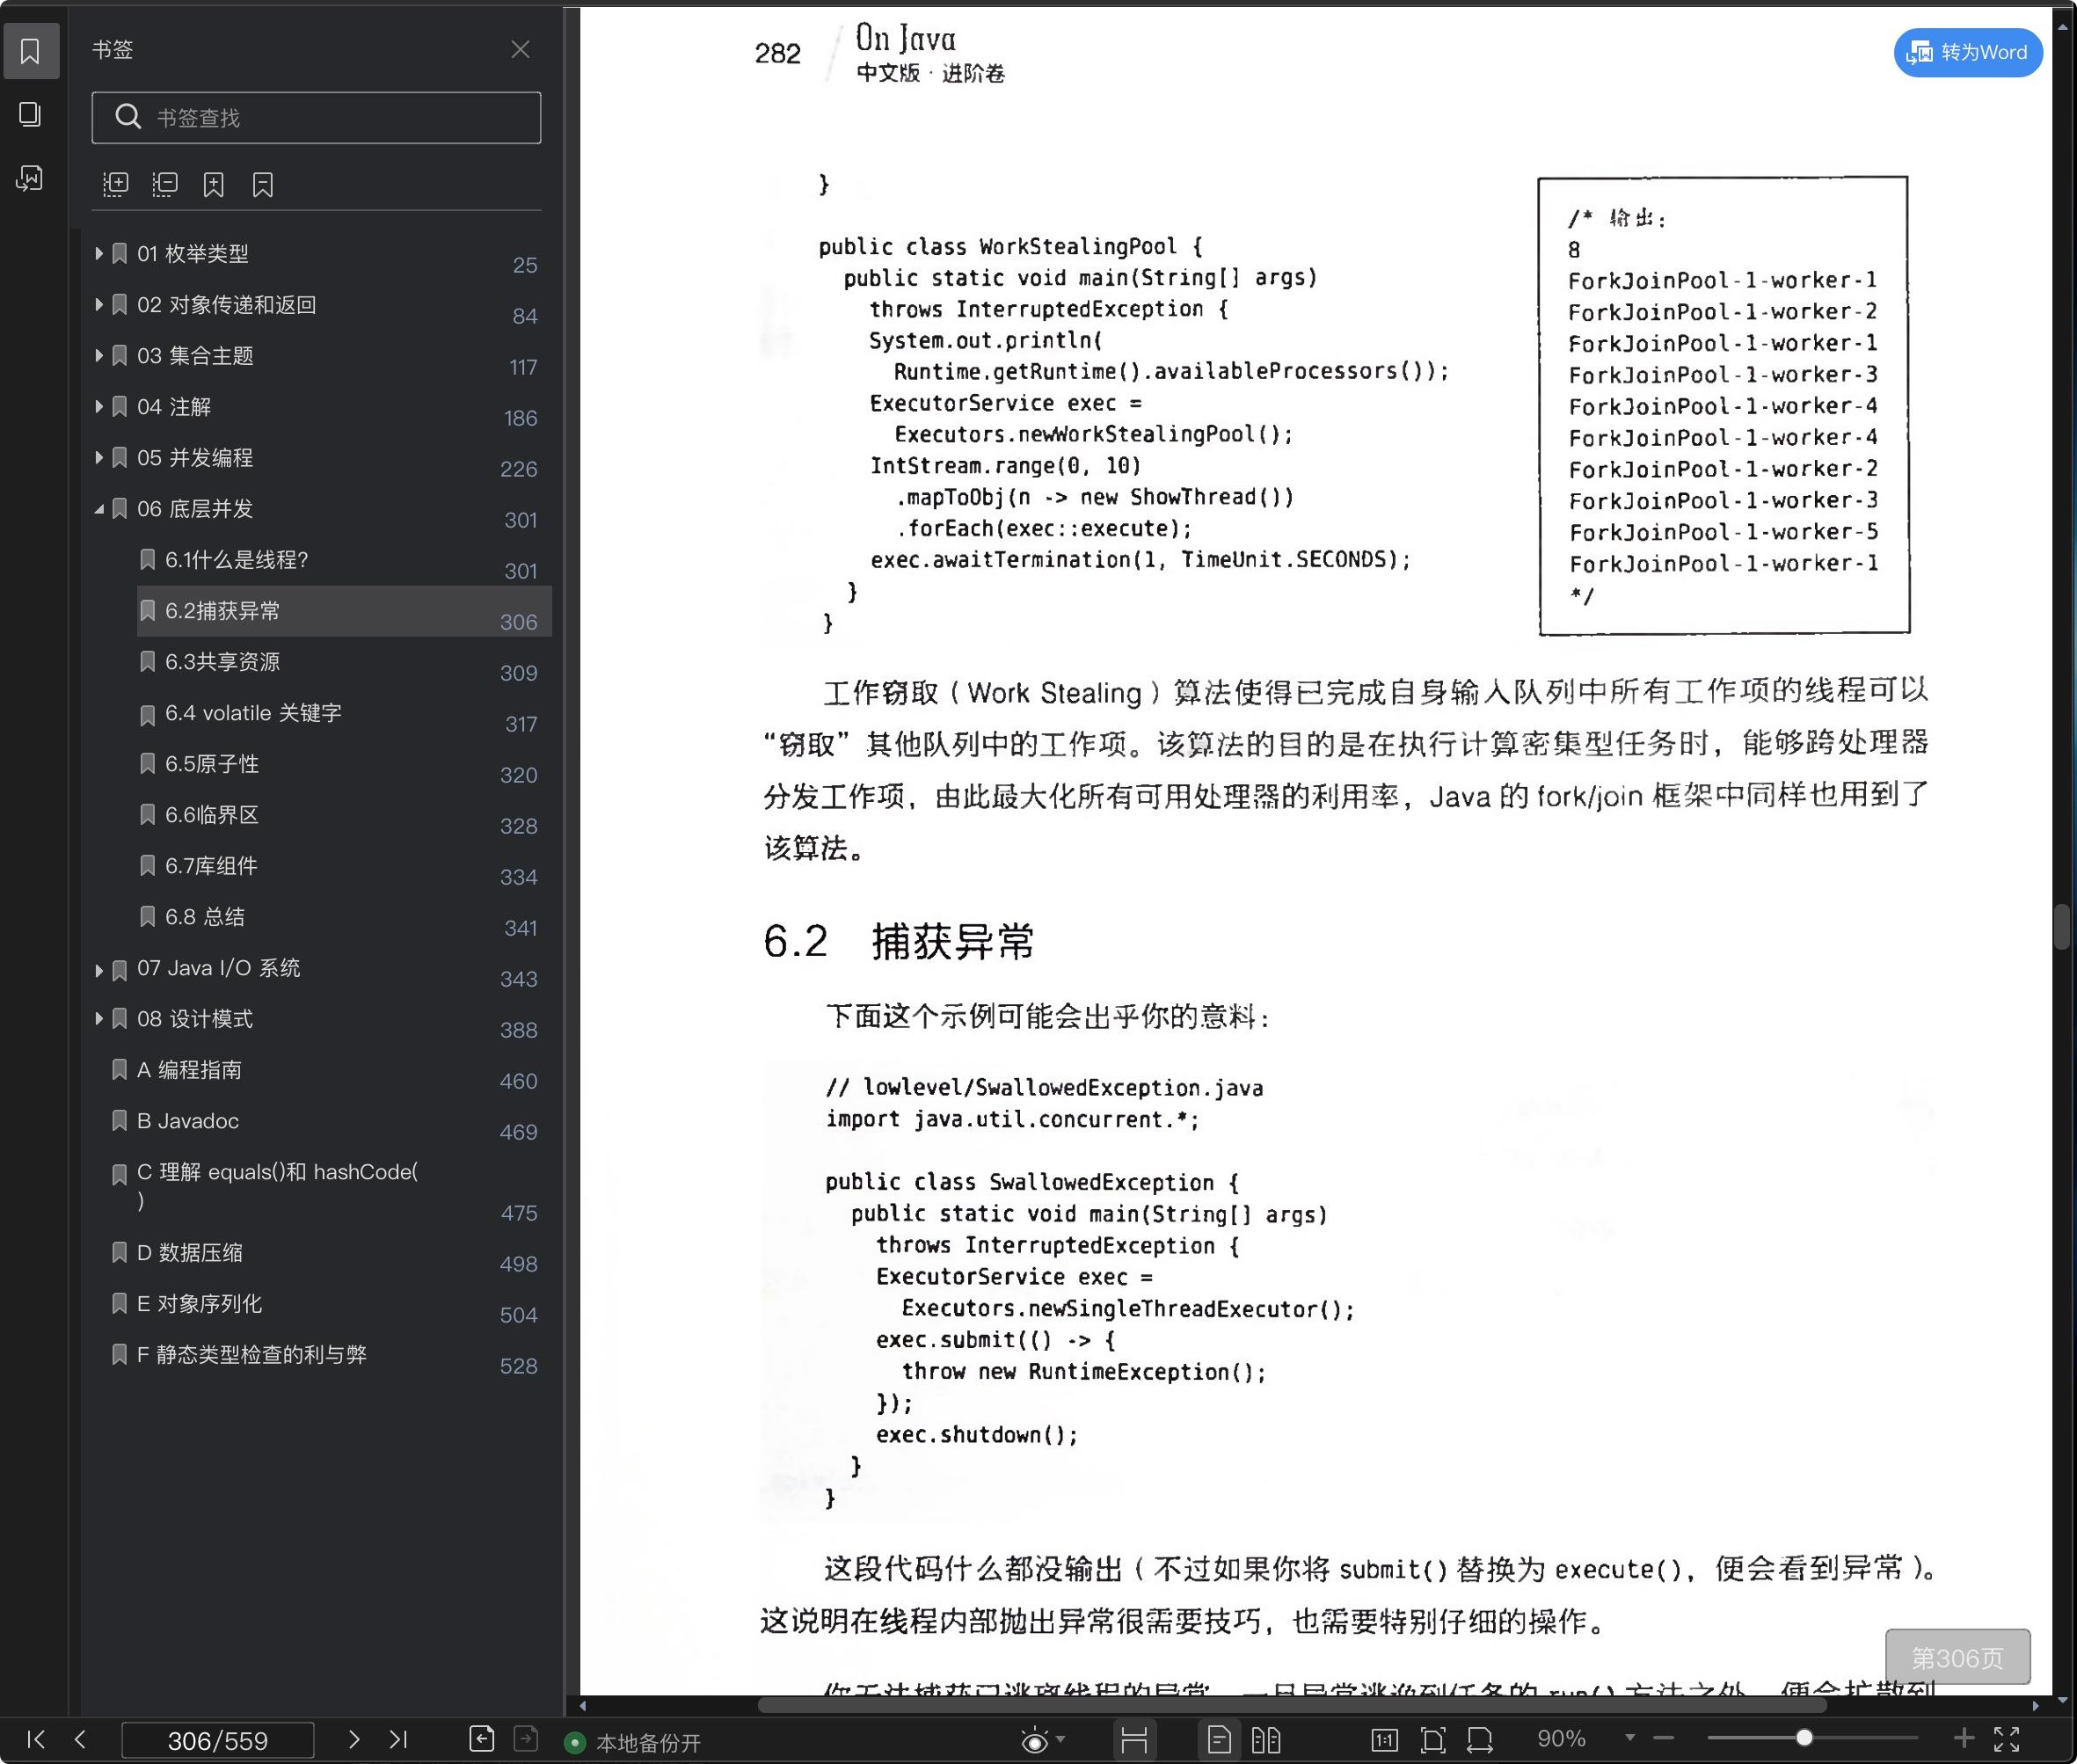Screen dimensions: 2077x1764
Task: Open bookmark E 对象序列化
Action: [x=330, y=1304]
